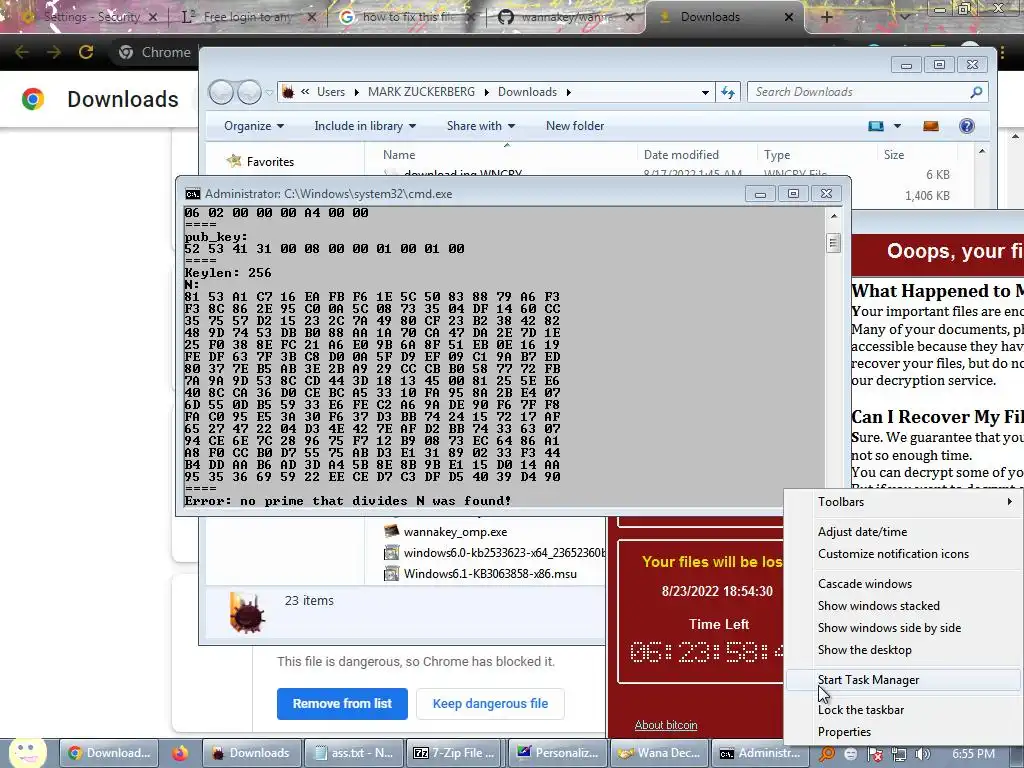Screen dimensions: 1024x768
Task: Click cmd window scrollbar up arrow
Action: (834, 216)
